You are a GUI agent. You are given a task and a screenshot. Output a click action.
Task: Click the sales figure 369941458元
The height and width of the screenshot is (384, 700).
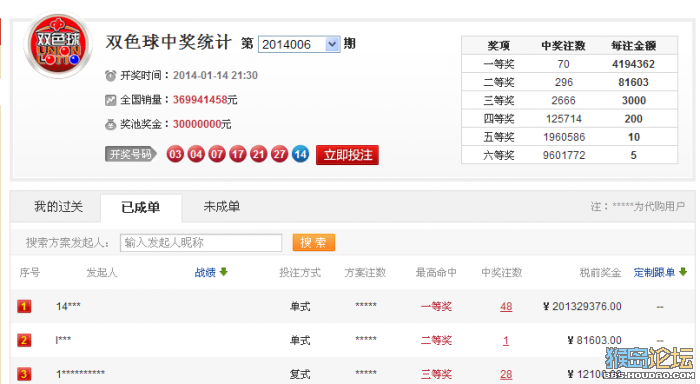[x=205, y=100]
